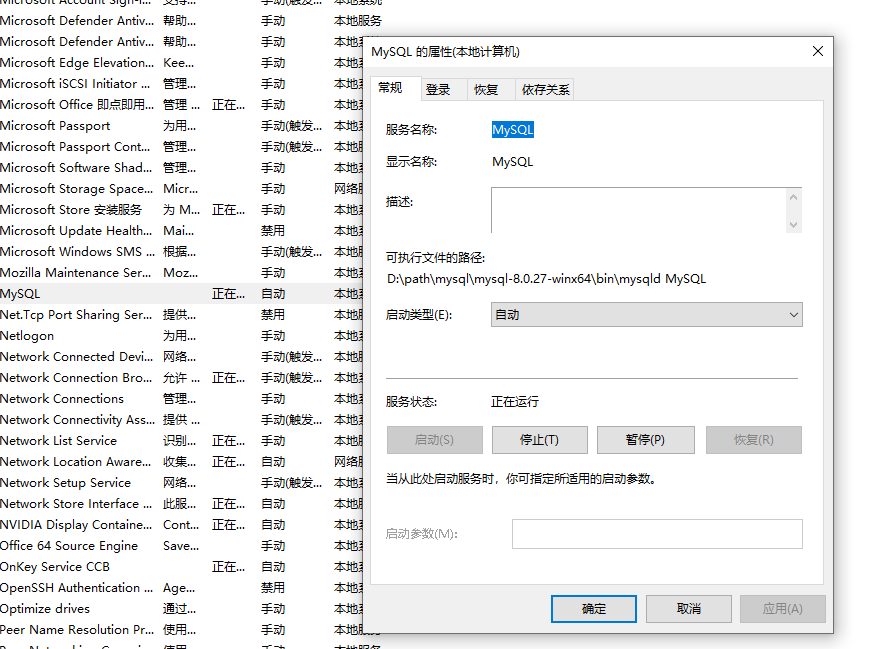Select Microsoft Office 即点即用 service
The image size is (875, 649).
[x=181, y=105]
